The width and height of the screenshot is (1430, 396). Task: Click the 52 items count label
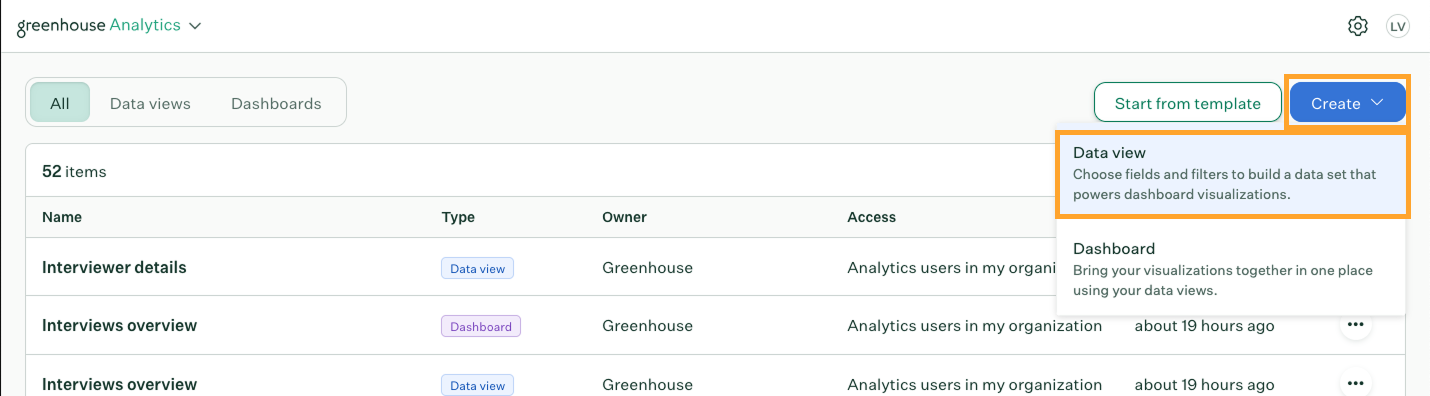click(74, 171)
